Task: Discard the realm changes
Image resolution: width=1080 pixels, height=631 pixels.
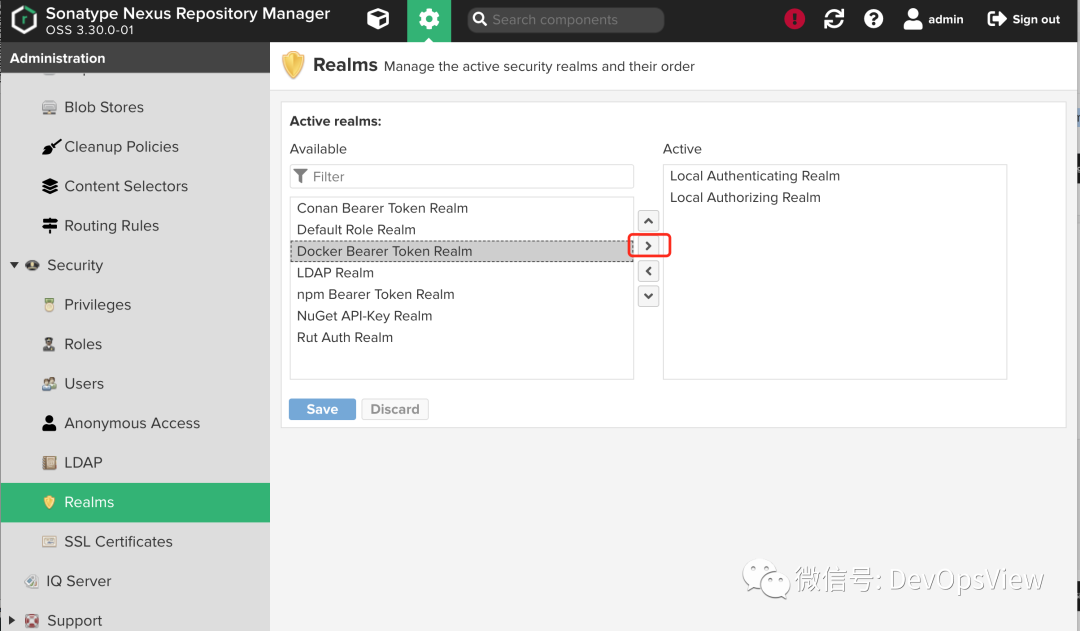Action: pyautogui.click(x=395, y=409)
